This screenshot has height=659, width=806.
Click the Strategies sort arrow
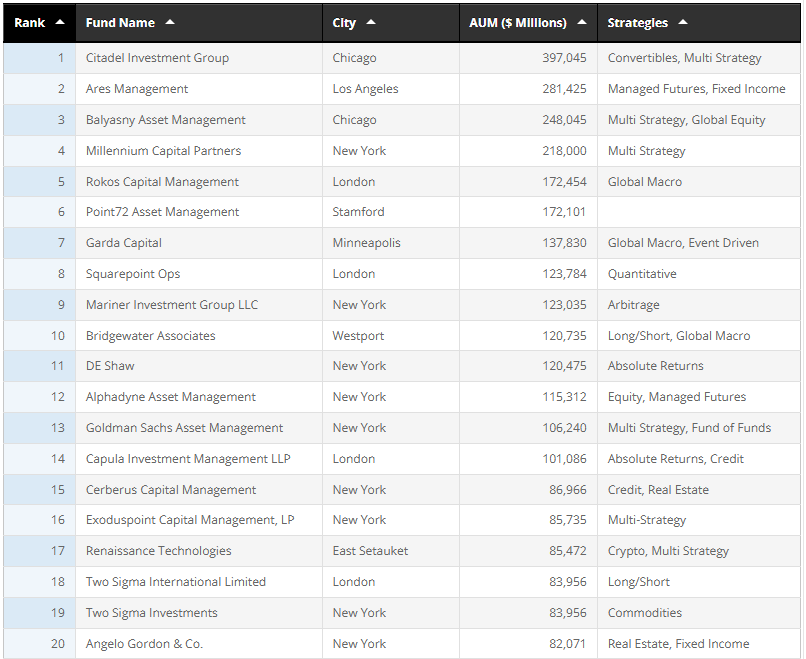tap(683, 22)
